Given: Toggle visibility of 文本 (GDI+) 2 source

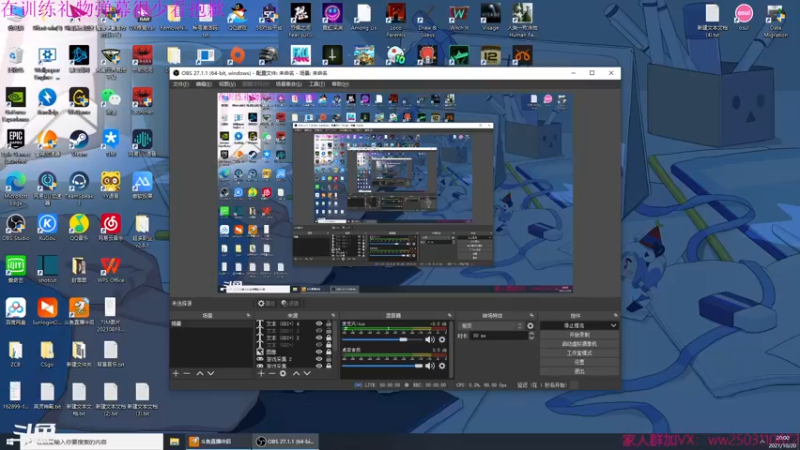Looking at the screenshot, I should click(x=319, y=338).
